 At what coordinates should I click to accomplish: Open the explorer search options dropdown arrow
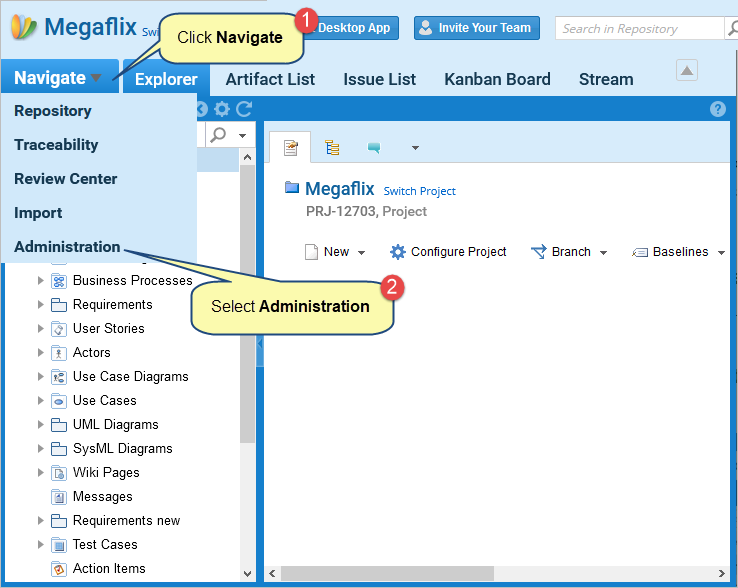(x=242, y=136)
